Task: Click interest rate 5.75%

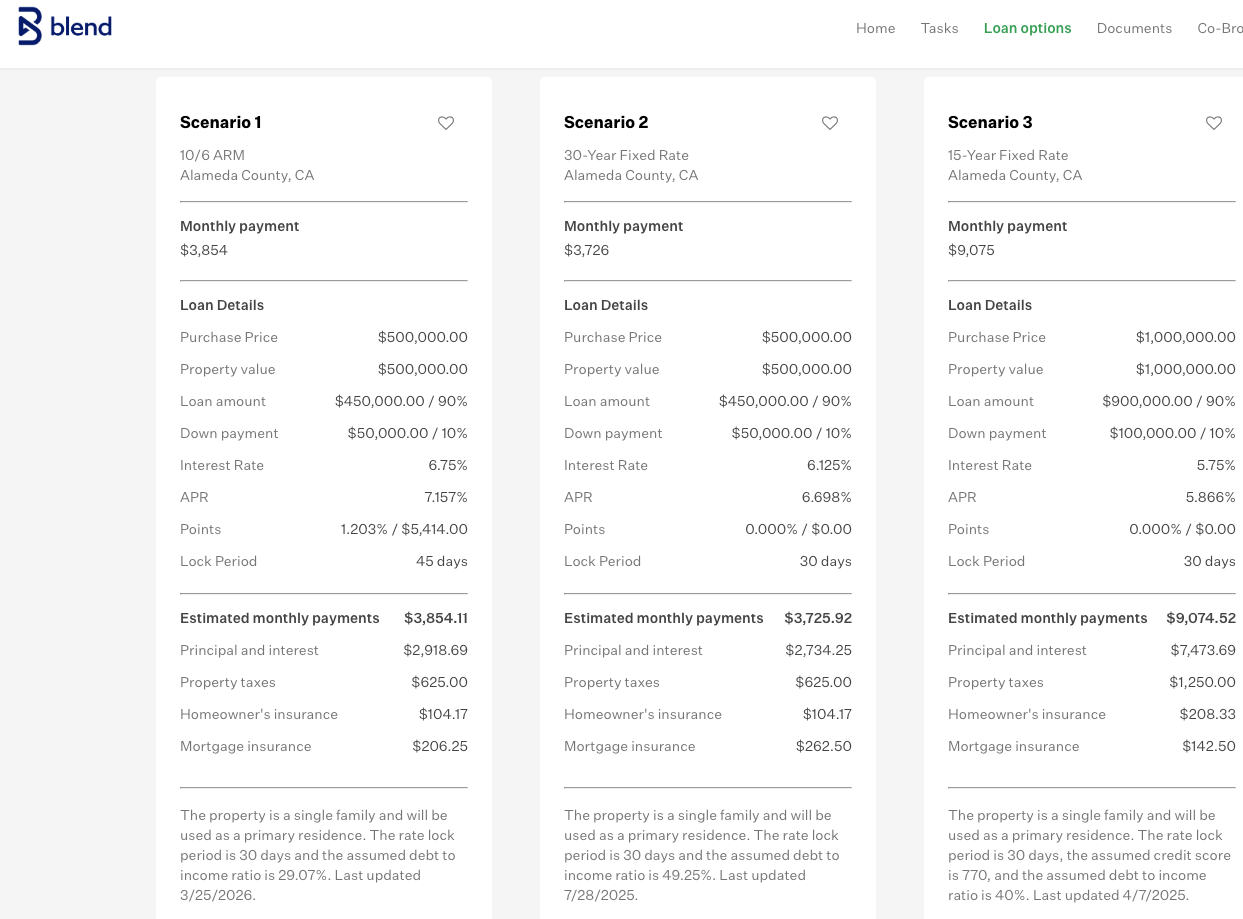Action: coord(1216,465)
